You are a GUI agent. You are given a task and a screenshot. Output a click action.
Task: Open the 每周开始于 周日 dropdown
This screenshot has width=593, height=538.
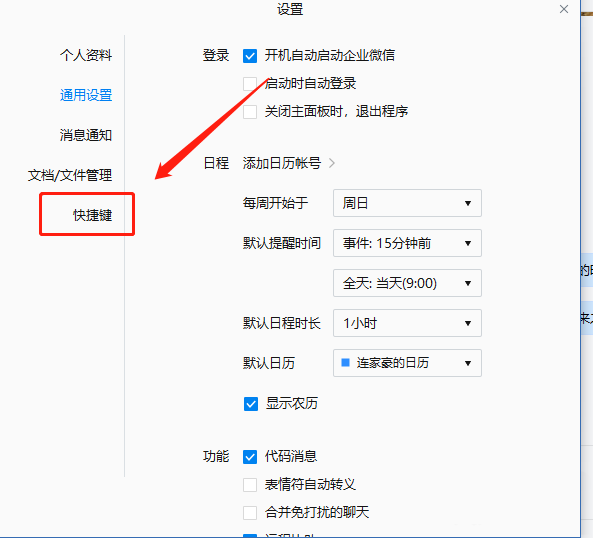(x=407, y=203)
